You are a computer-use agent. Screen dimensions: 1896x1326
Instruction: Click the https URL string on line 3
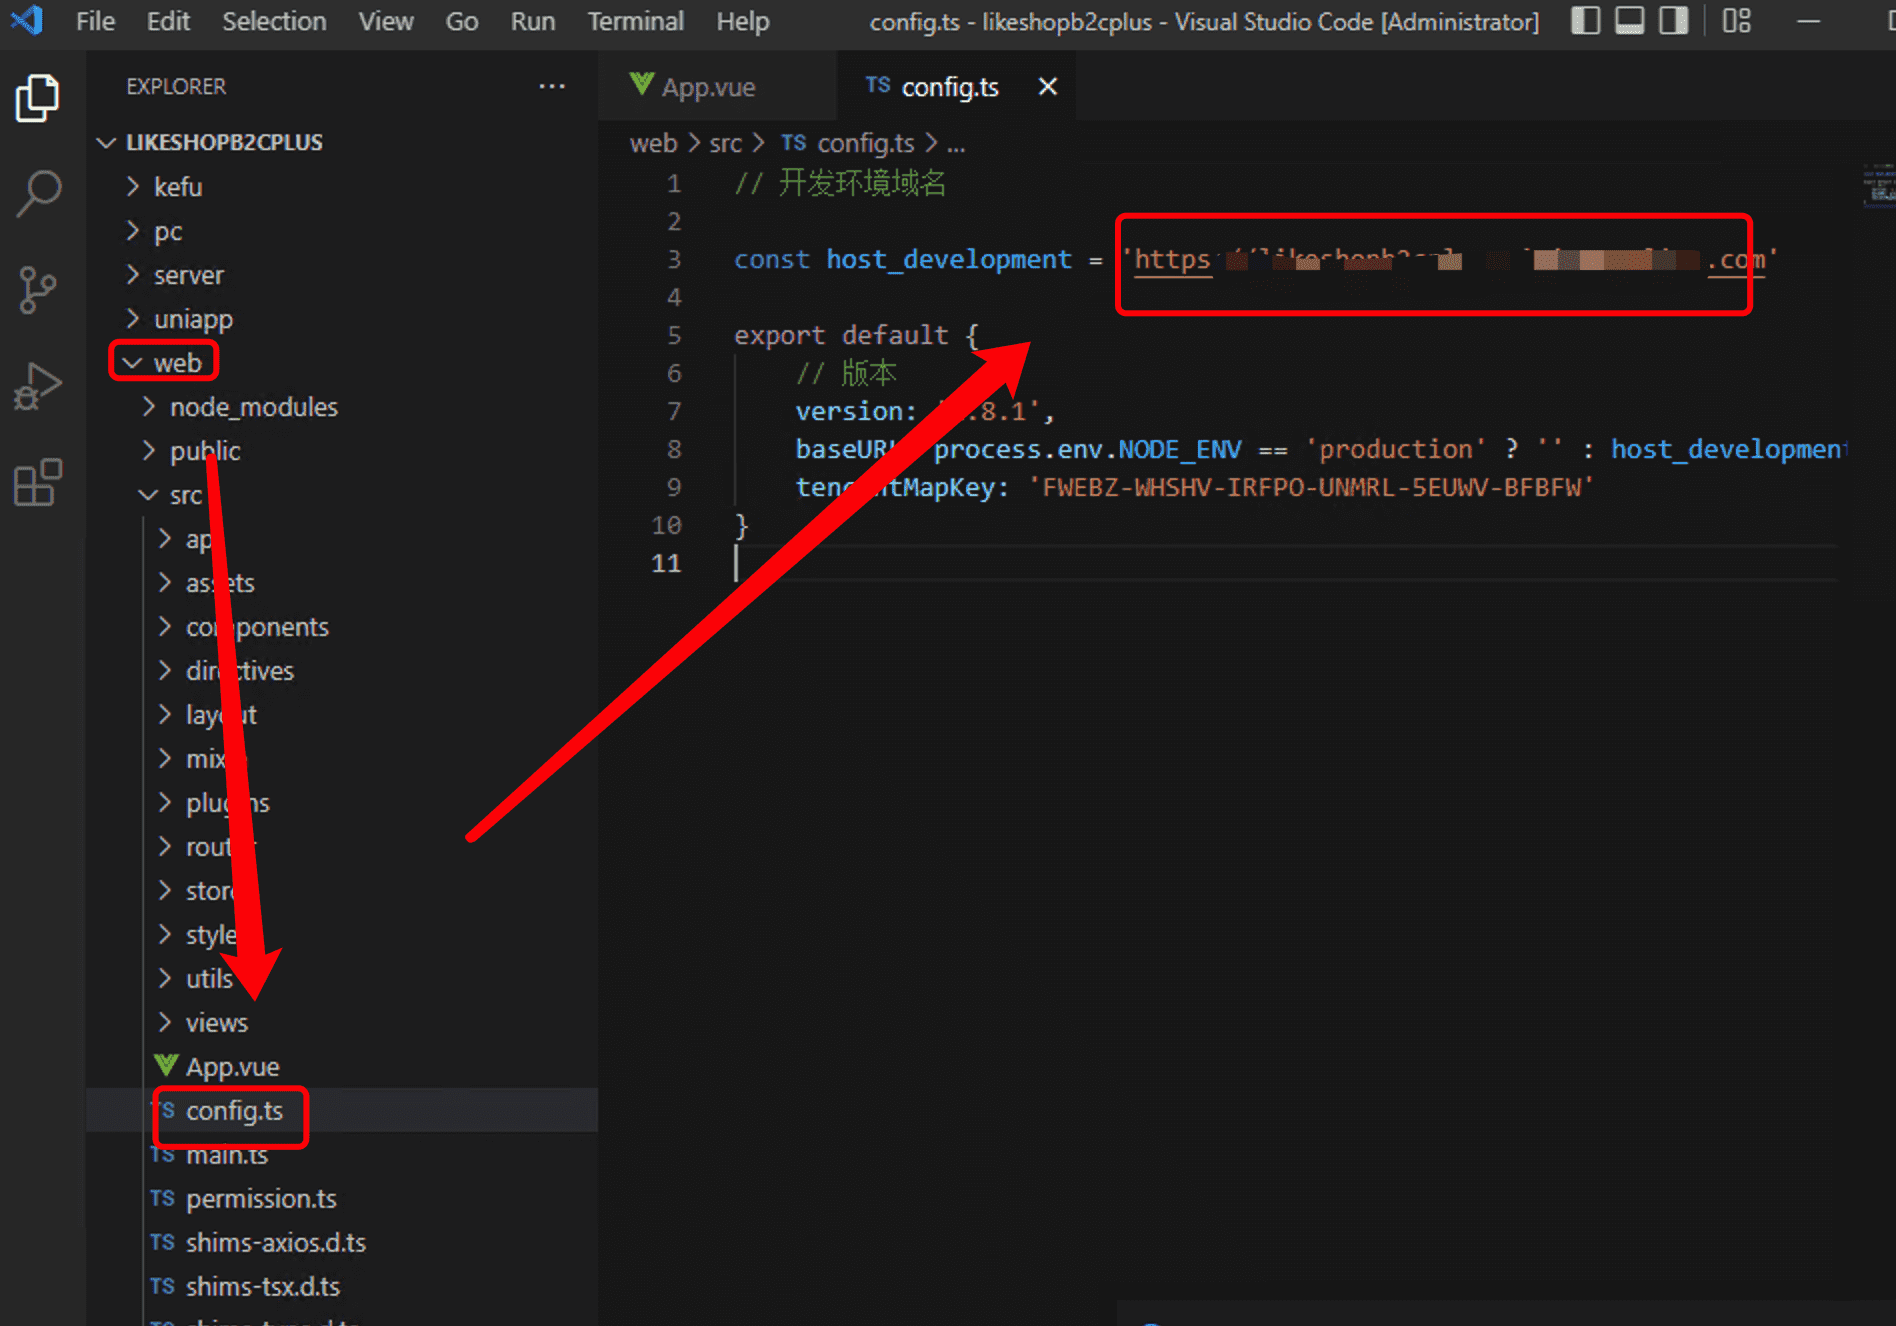[1449, 260]
